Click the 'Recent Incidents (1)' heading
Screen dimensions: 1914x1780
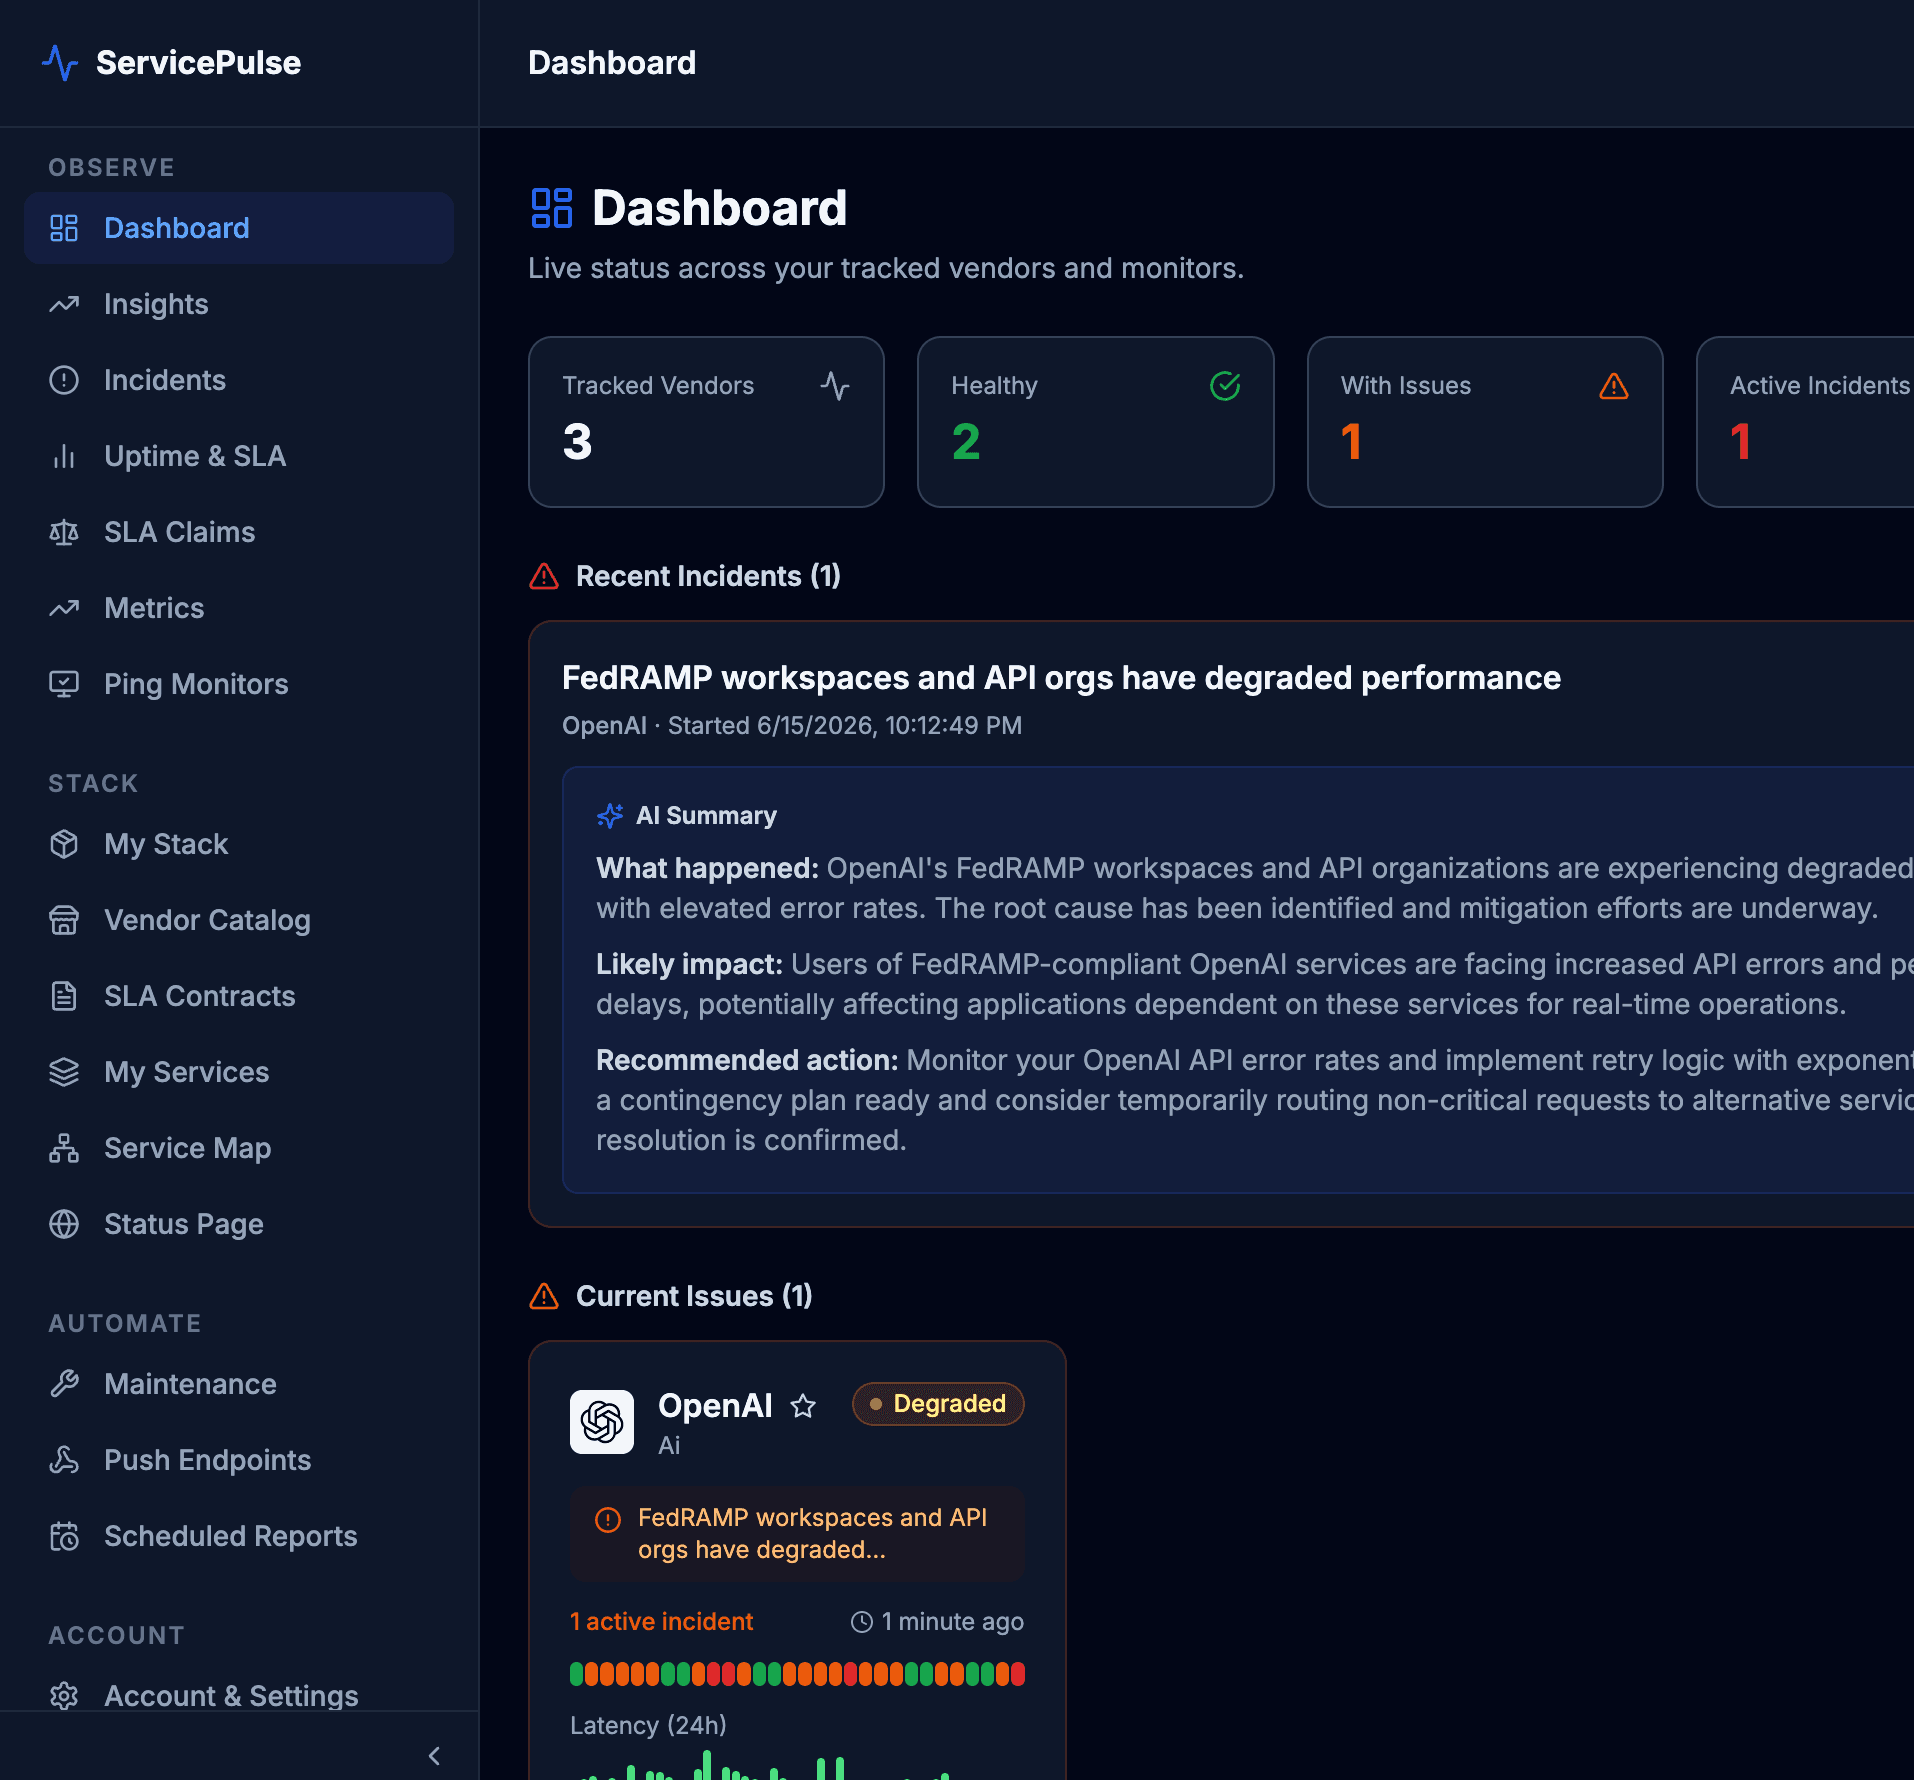pyautogui.click(x=708, y=576)
